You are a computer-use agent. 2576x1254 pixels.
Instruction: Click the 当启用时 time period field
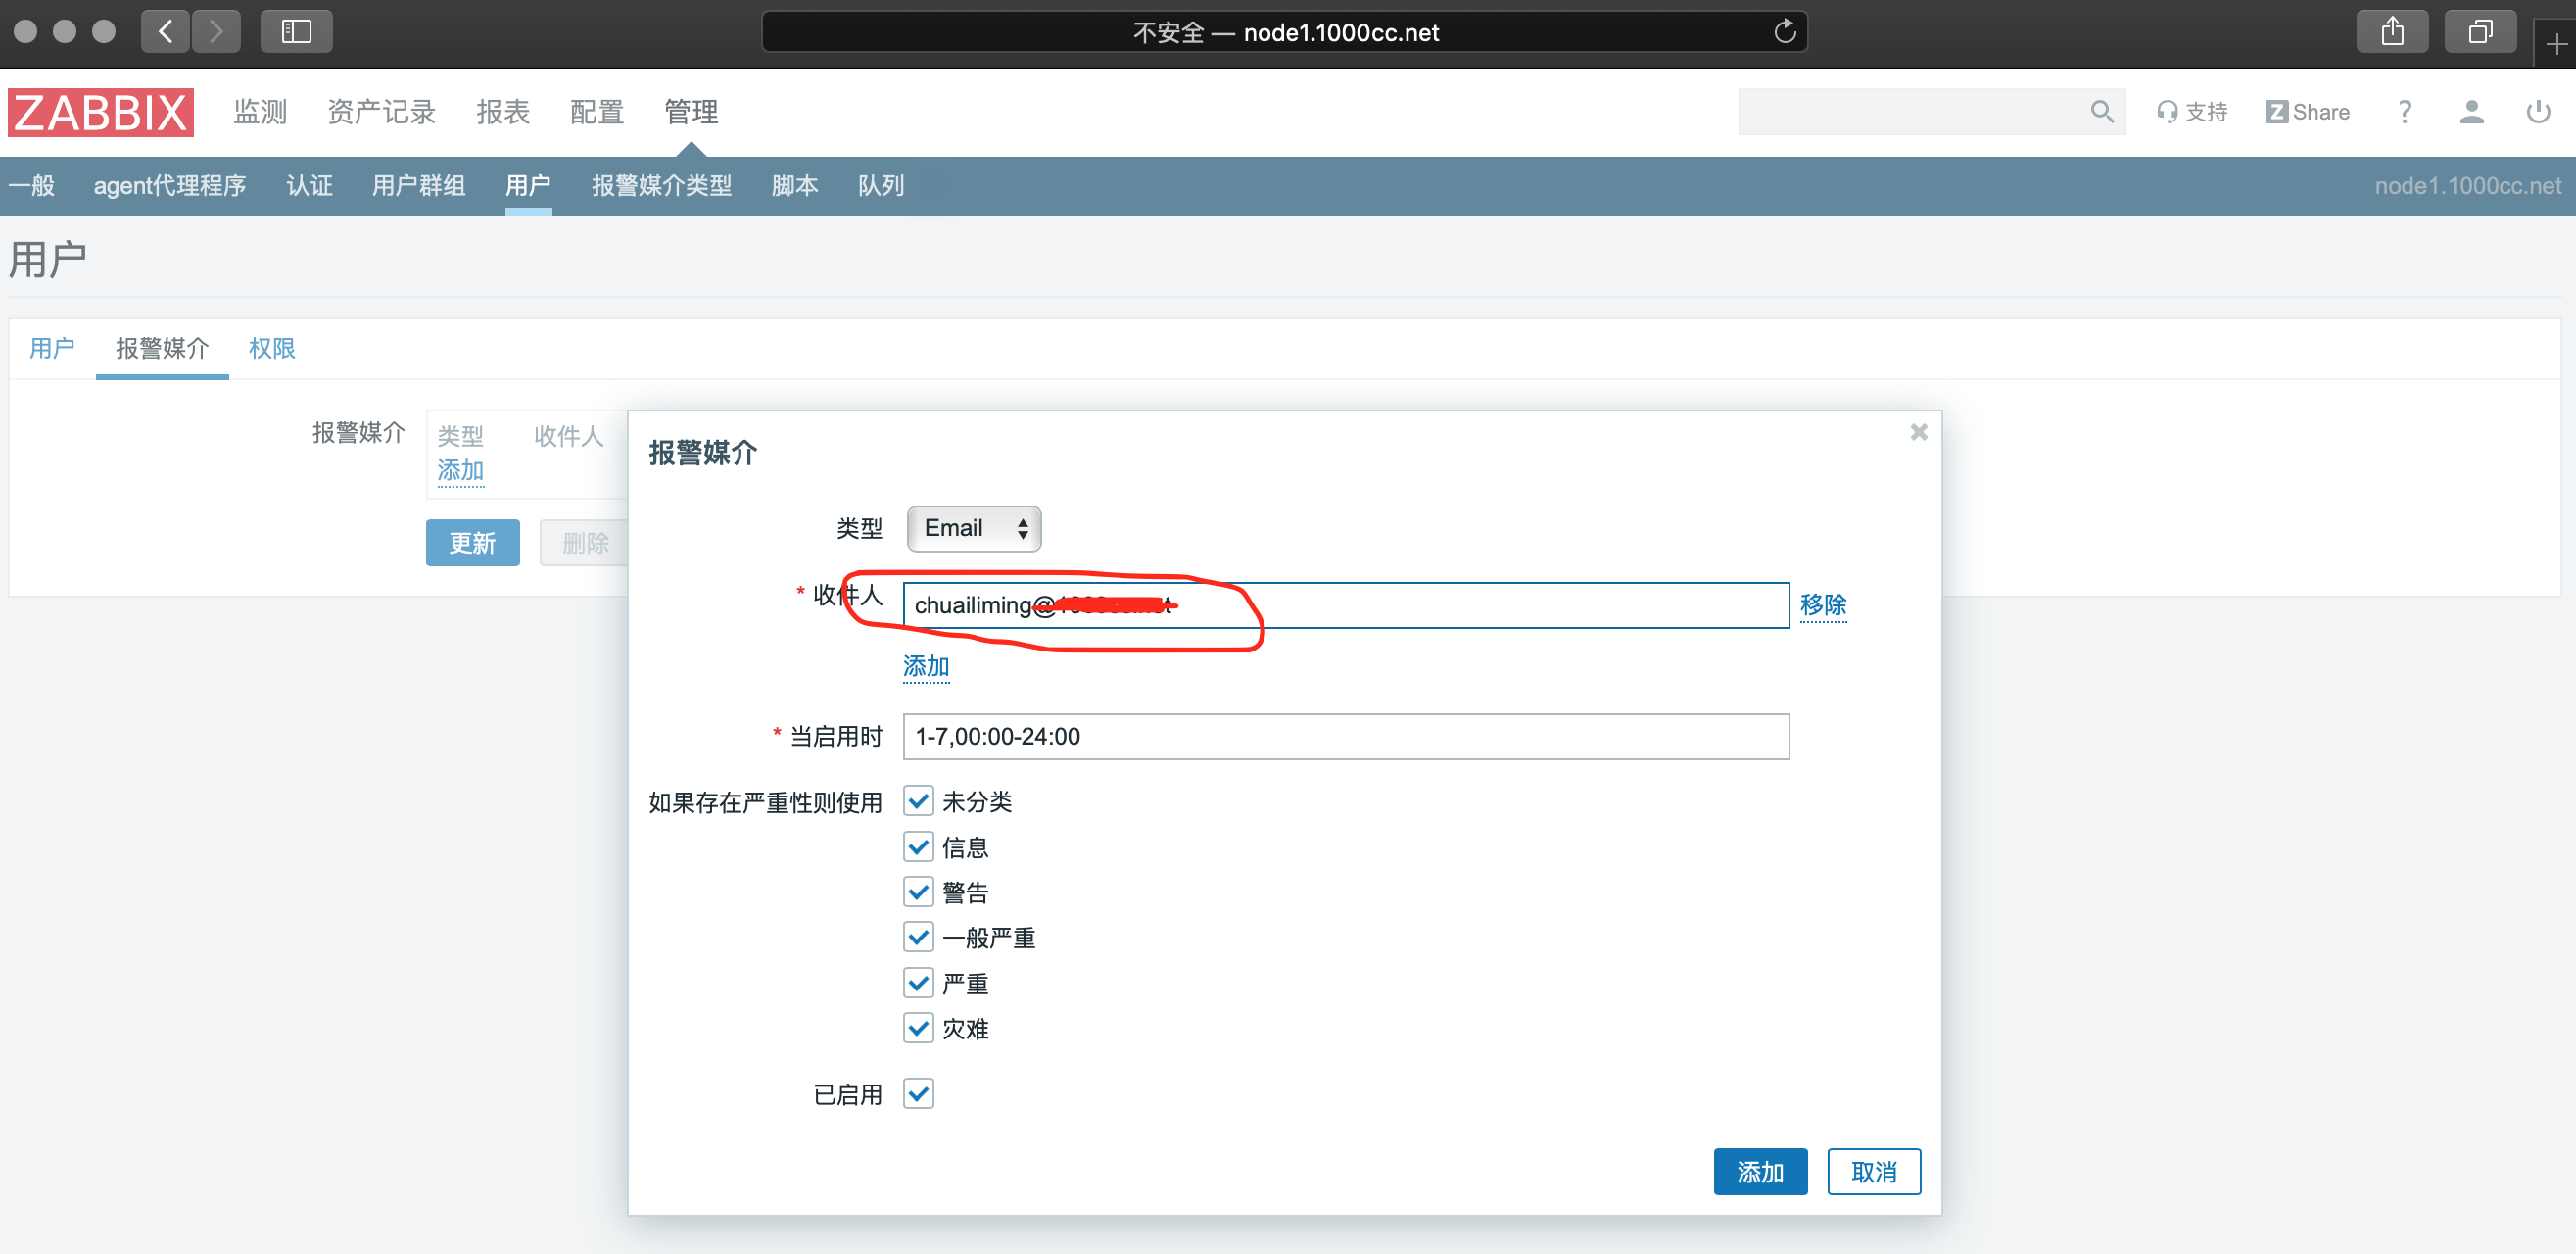(1345, 736)
